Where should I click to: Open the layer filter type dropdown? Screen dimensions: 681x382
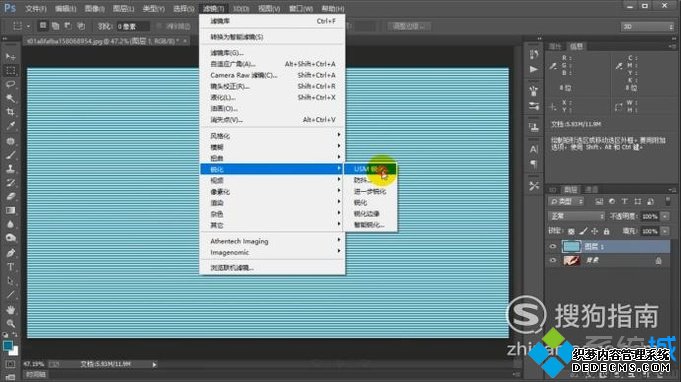[566, 201]
